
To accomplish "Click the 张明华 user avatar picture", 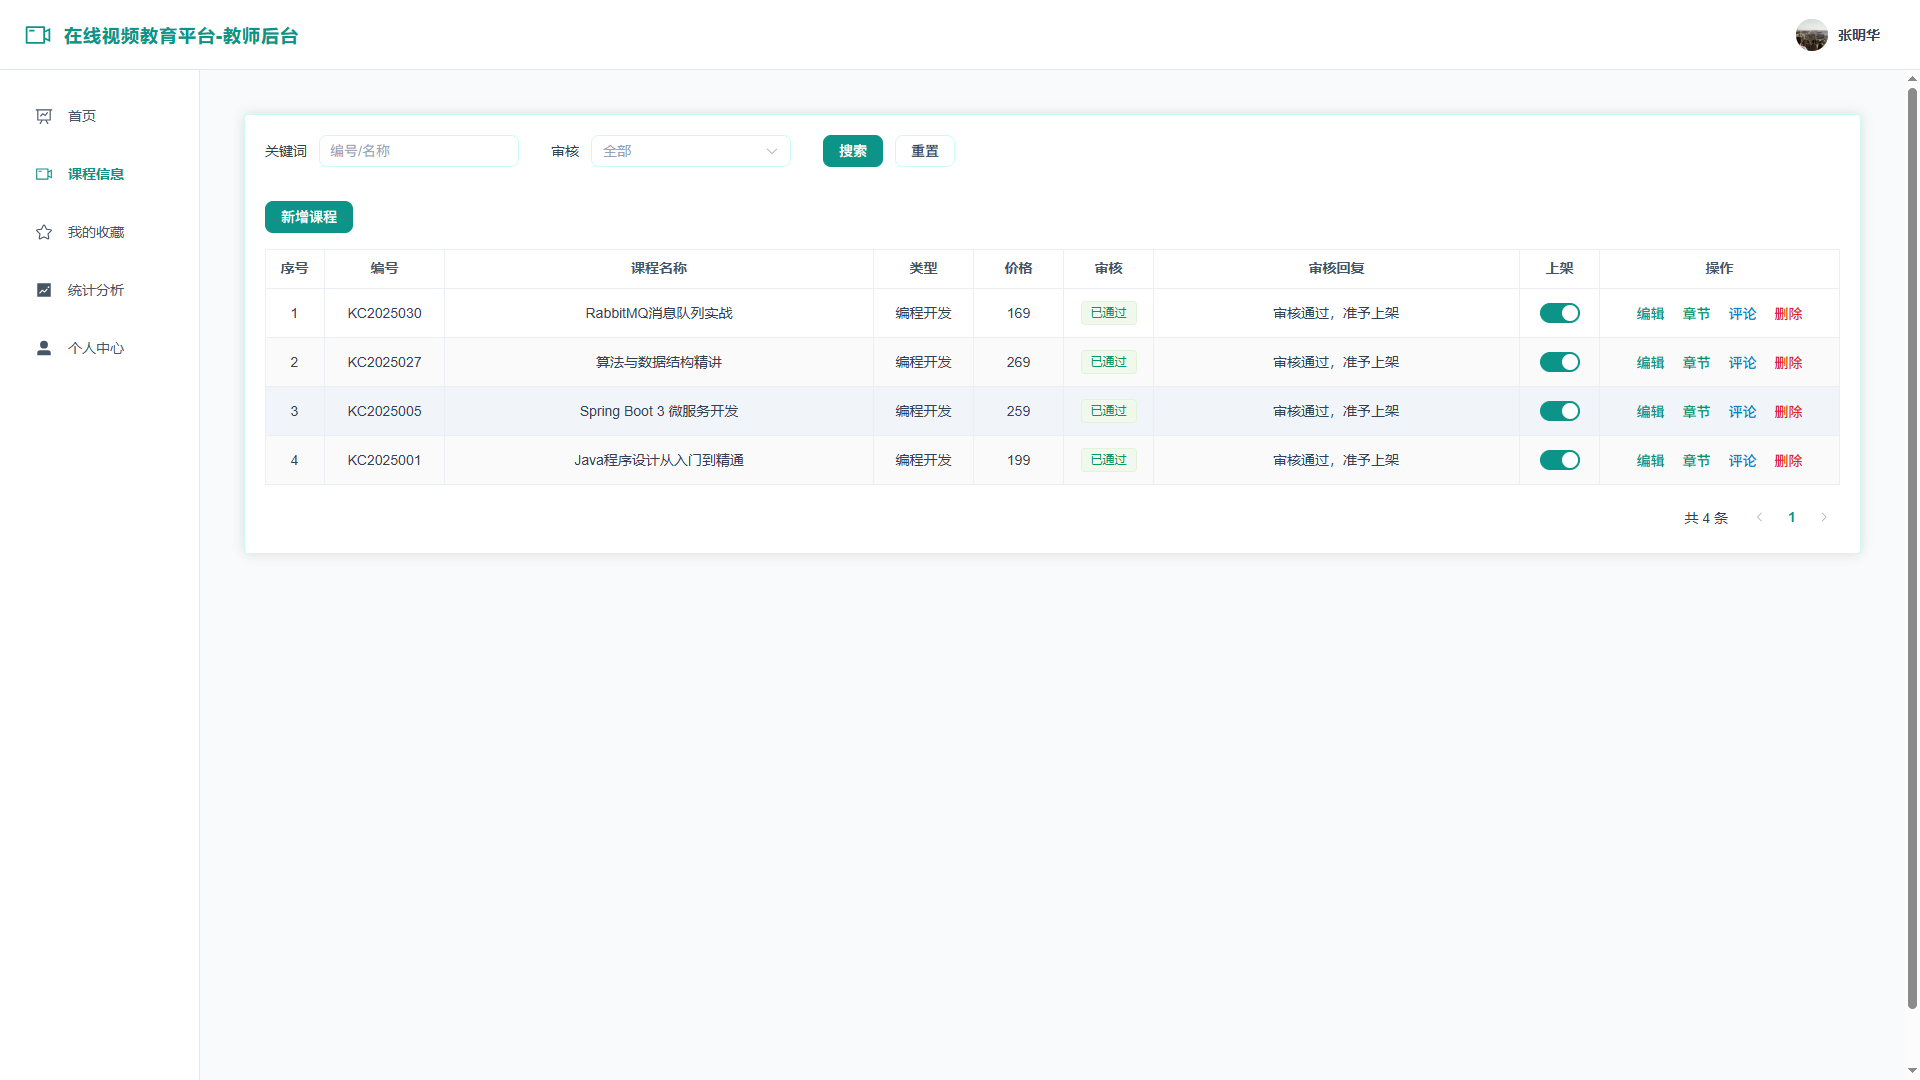I will (x=1811, y=35).
